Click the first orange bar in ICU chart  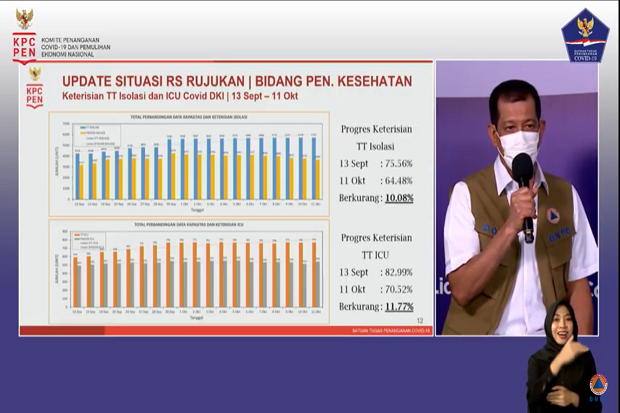(x=76, y=282)
